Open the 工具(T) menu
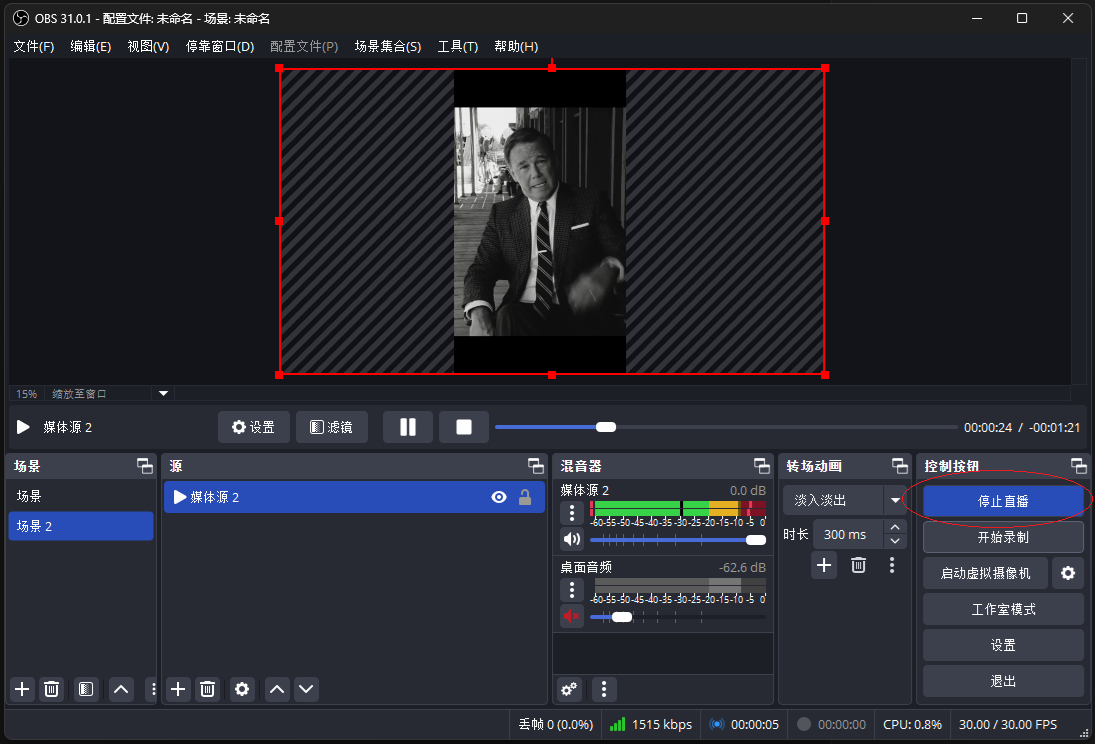1095x744 pixels. point(457,47)
